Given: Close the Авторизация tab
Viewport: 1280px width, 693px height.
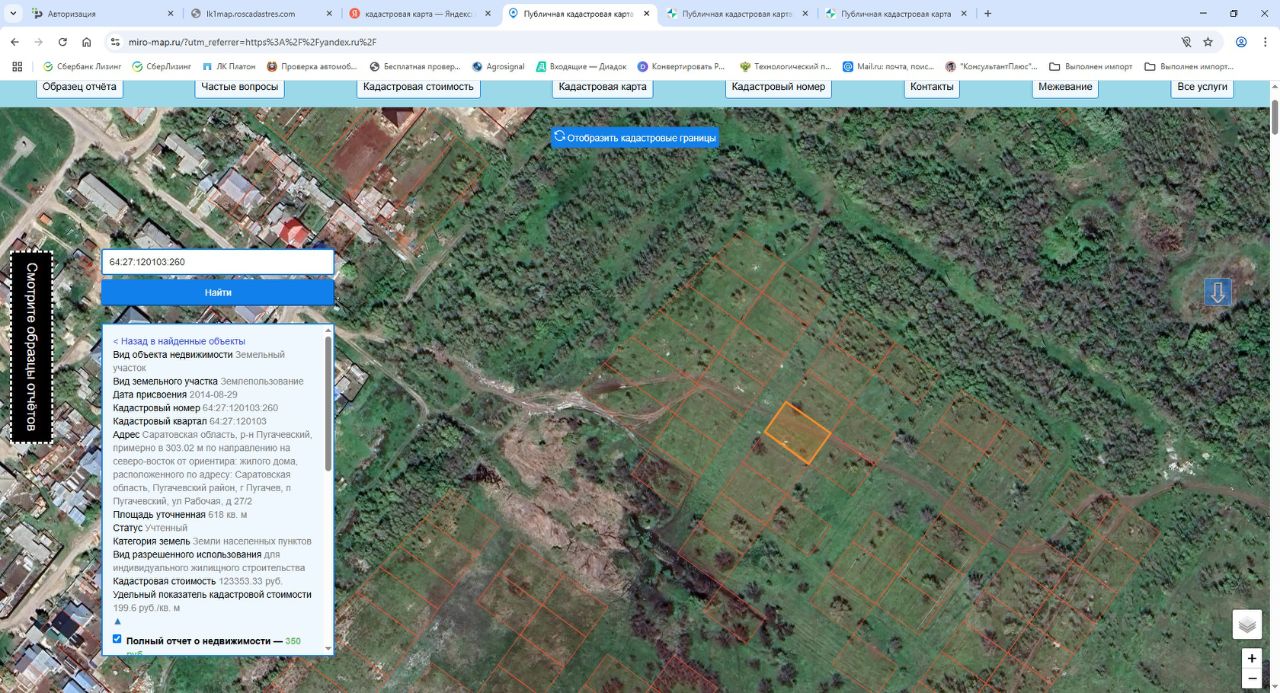Looking at the screenshot, I should tap(170, 14).
